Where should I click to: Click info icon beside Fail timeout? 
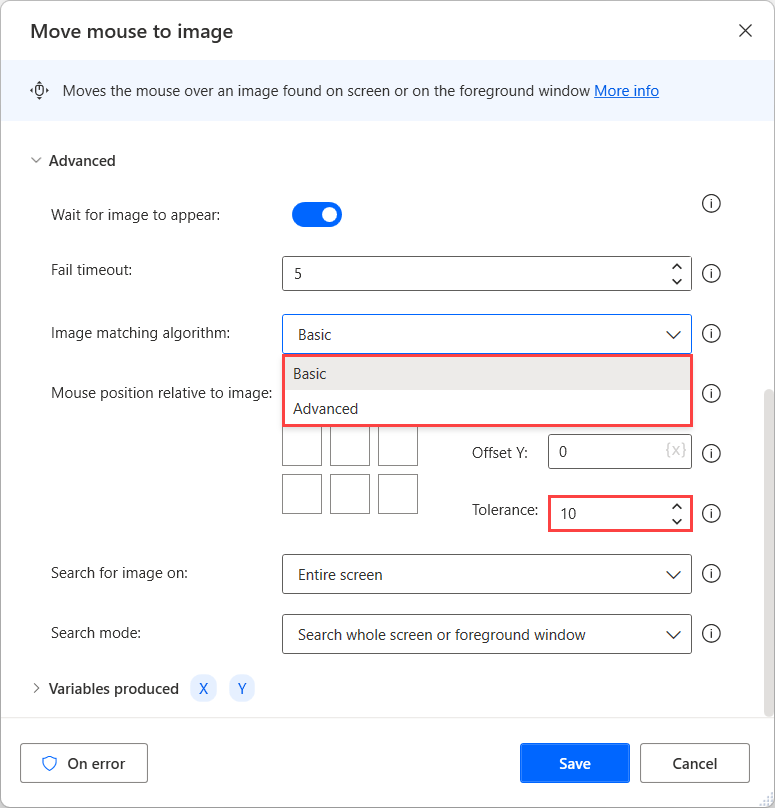(x=712, y=273)
